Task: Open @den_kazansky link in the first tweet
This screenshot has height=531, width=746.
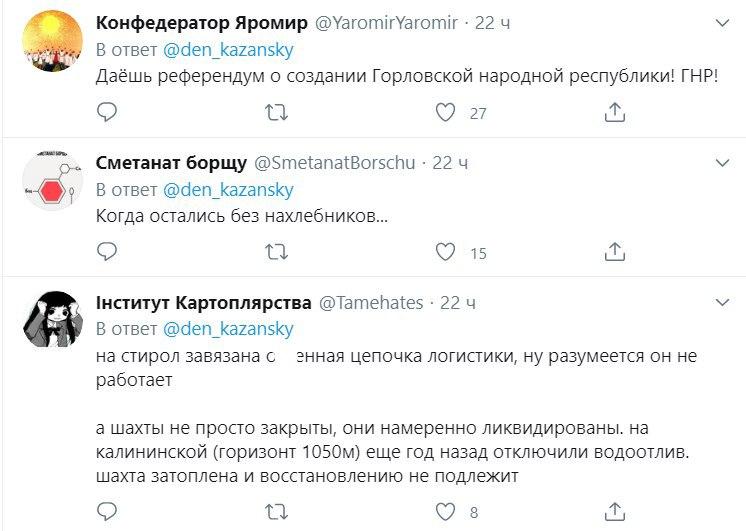Action: click(x=229, y=48)
